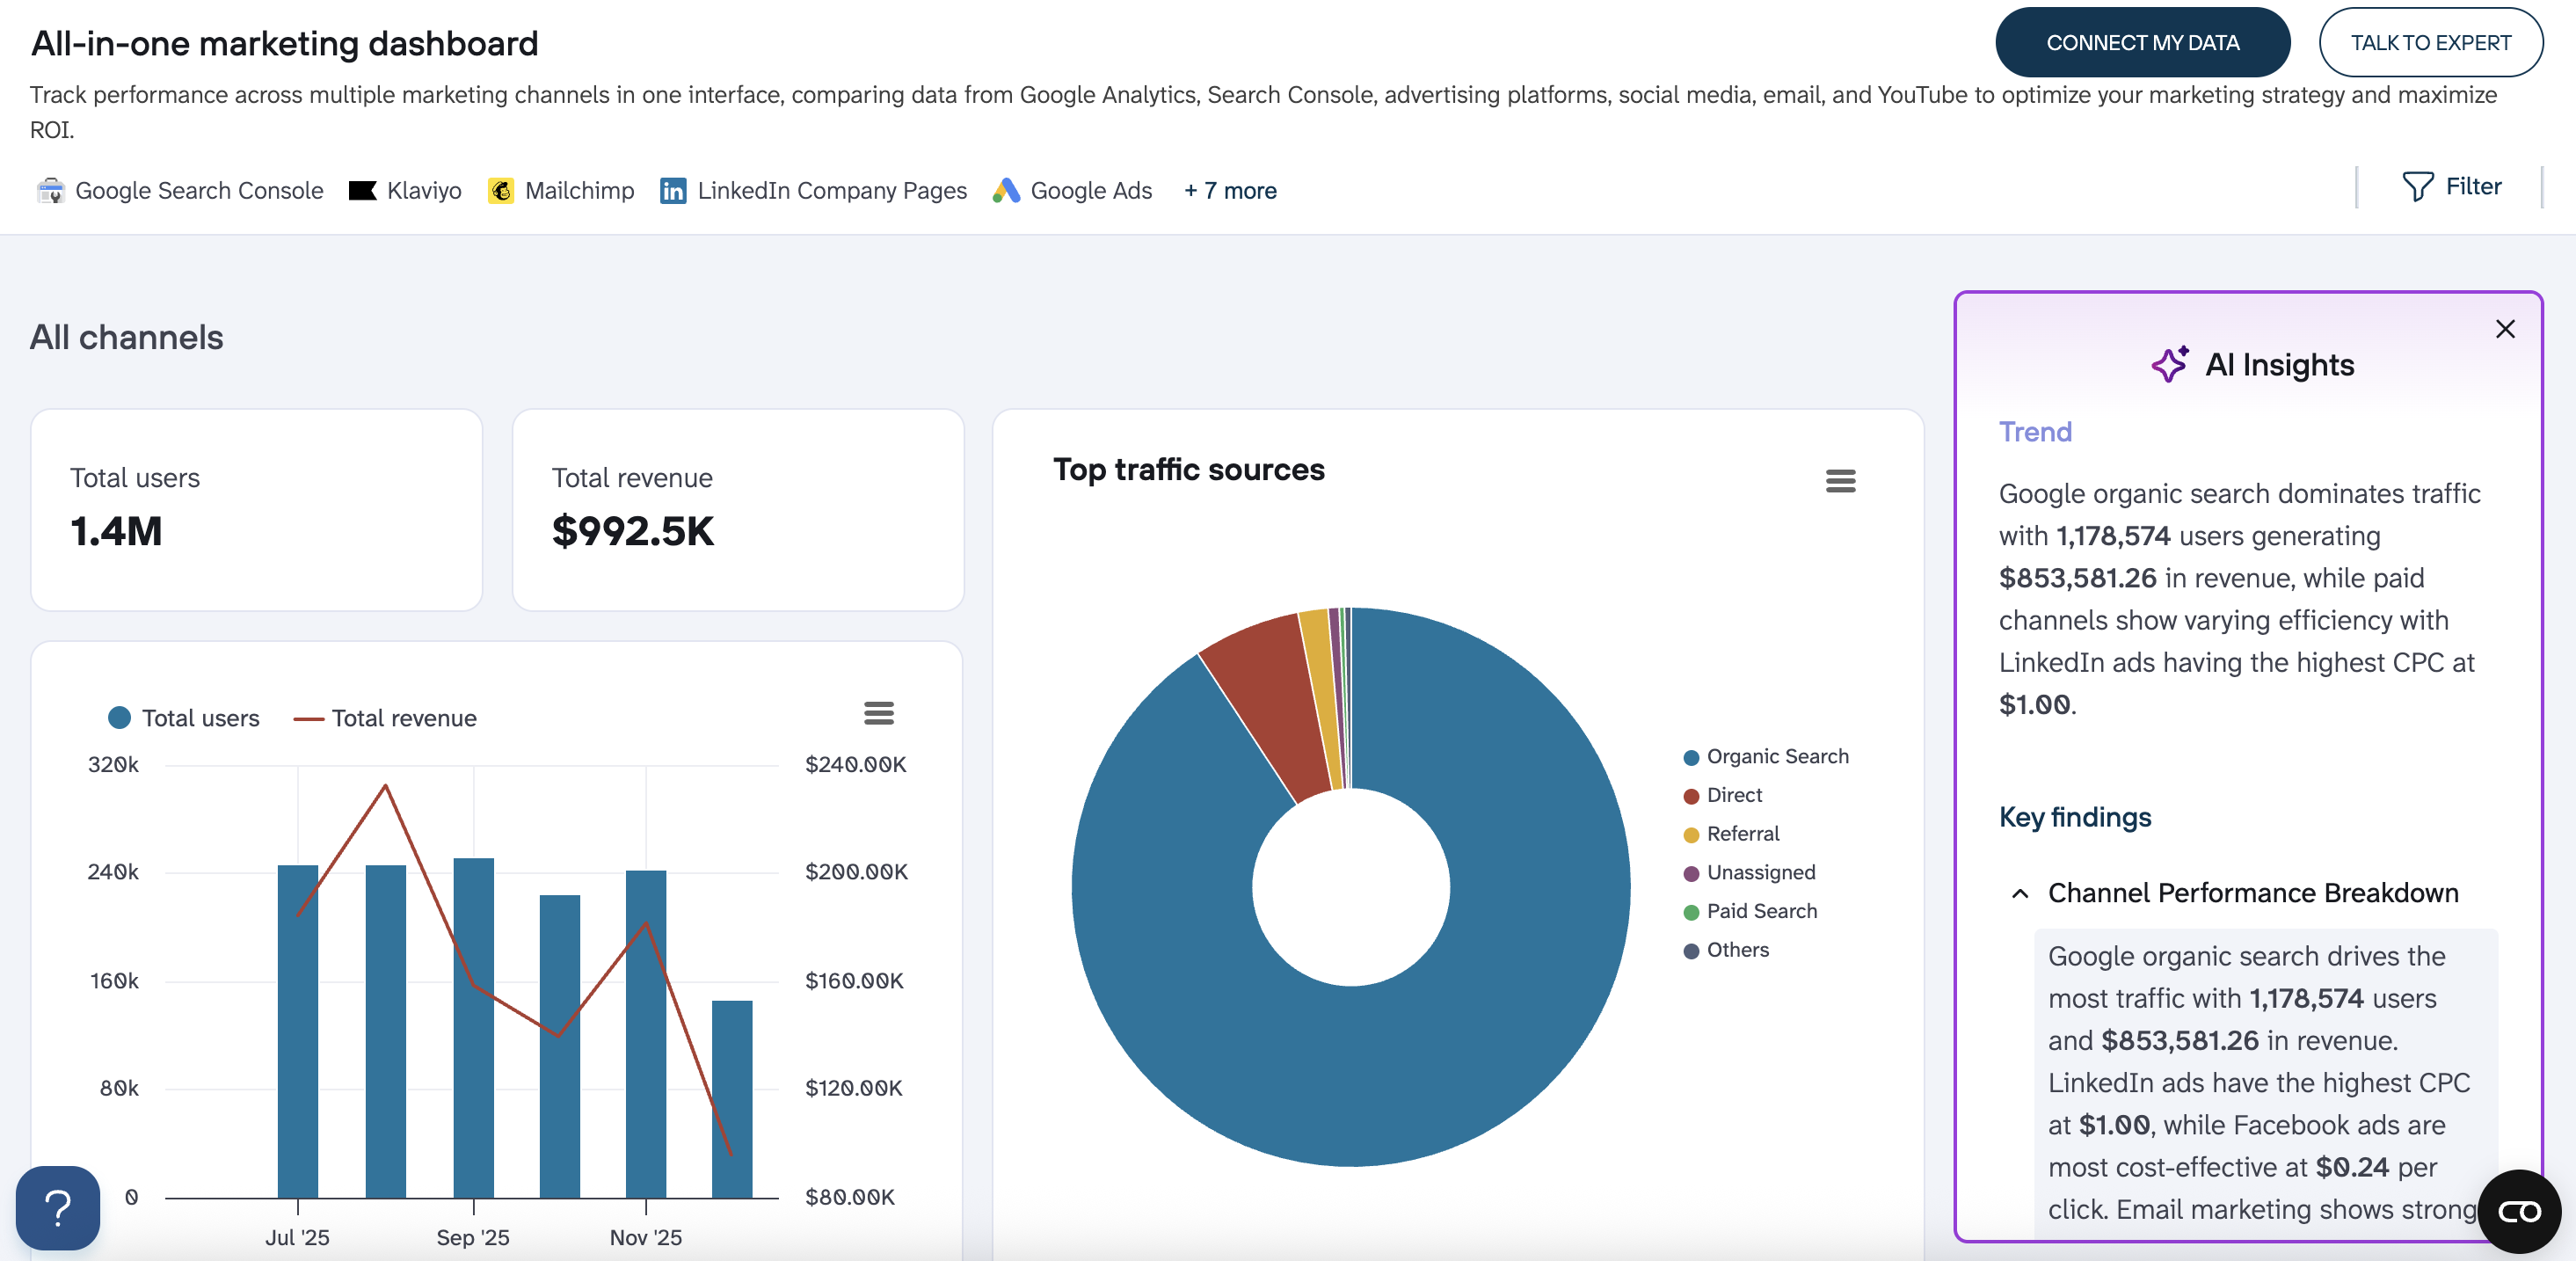Open the help question mark icon
2576x1261 pixels.
(x=57, y=1208)
